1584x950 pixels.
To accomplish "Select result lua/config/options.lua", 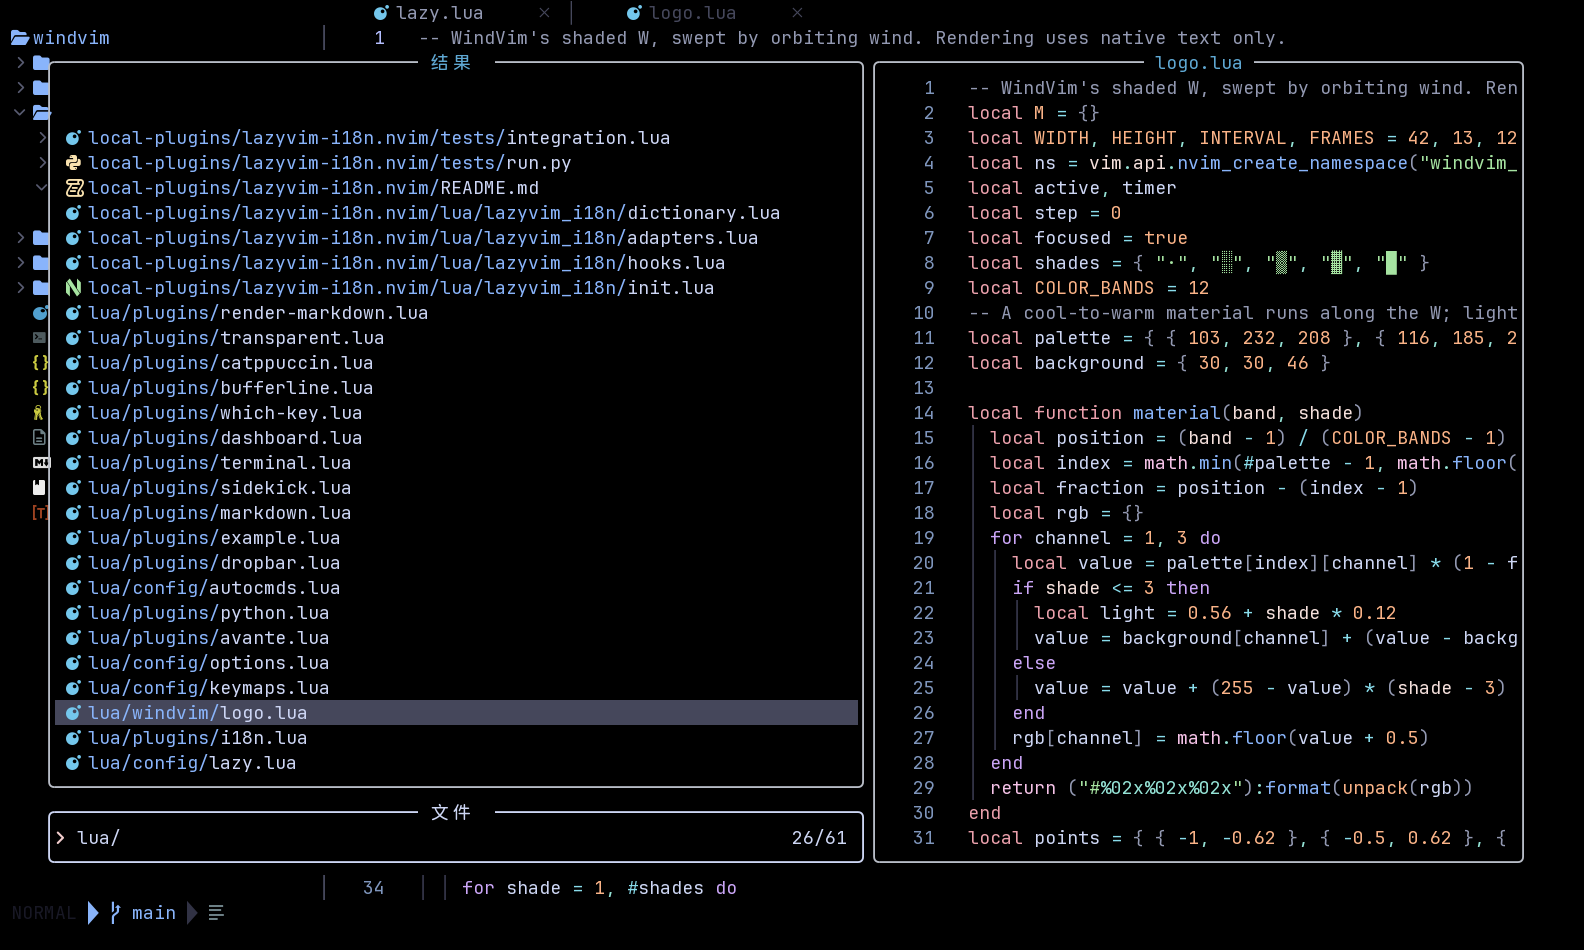I will point(456,663).
